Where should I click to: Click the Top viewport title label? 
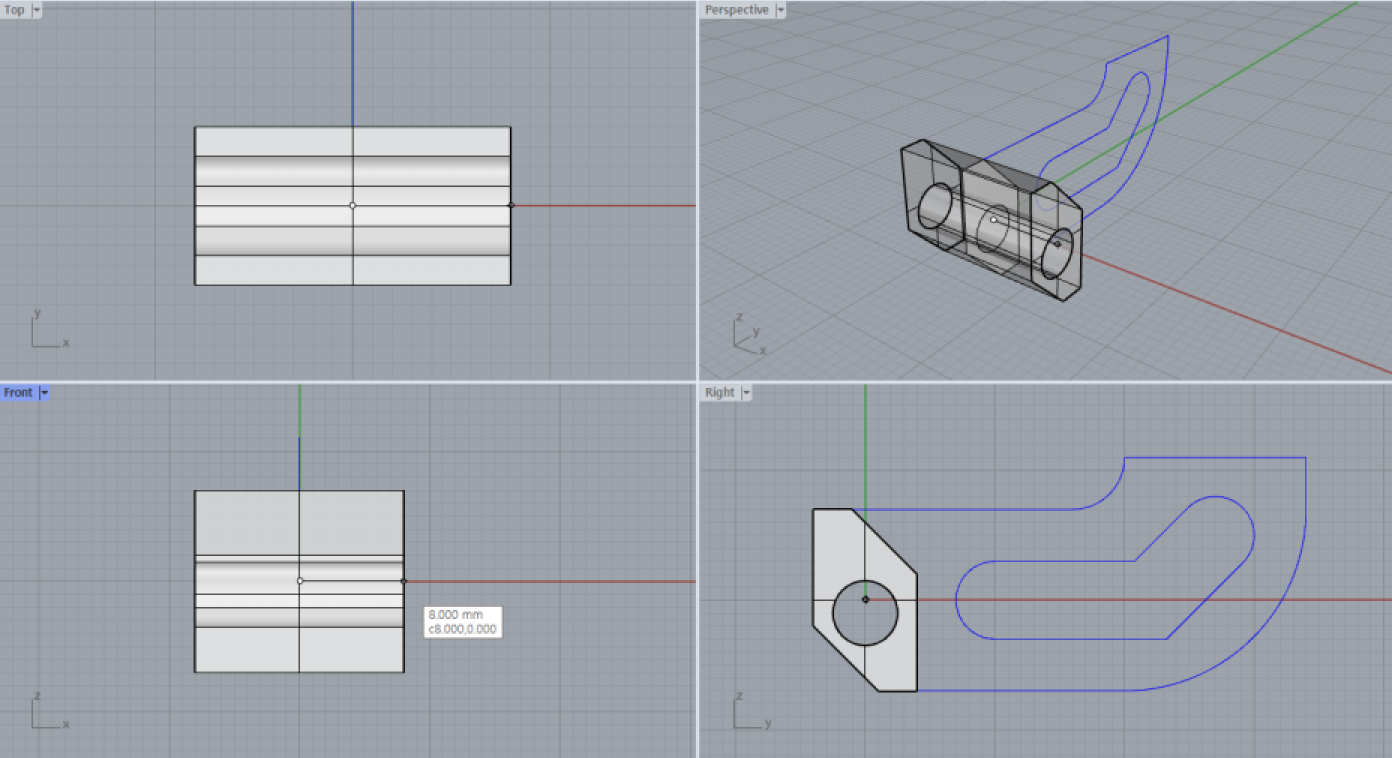[15, 10]
